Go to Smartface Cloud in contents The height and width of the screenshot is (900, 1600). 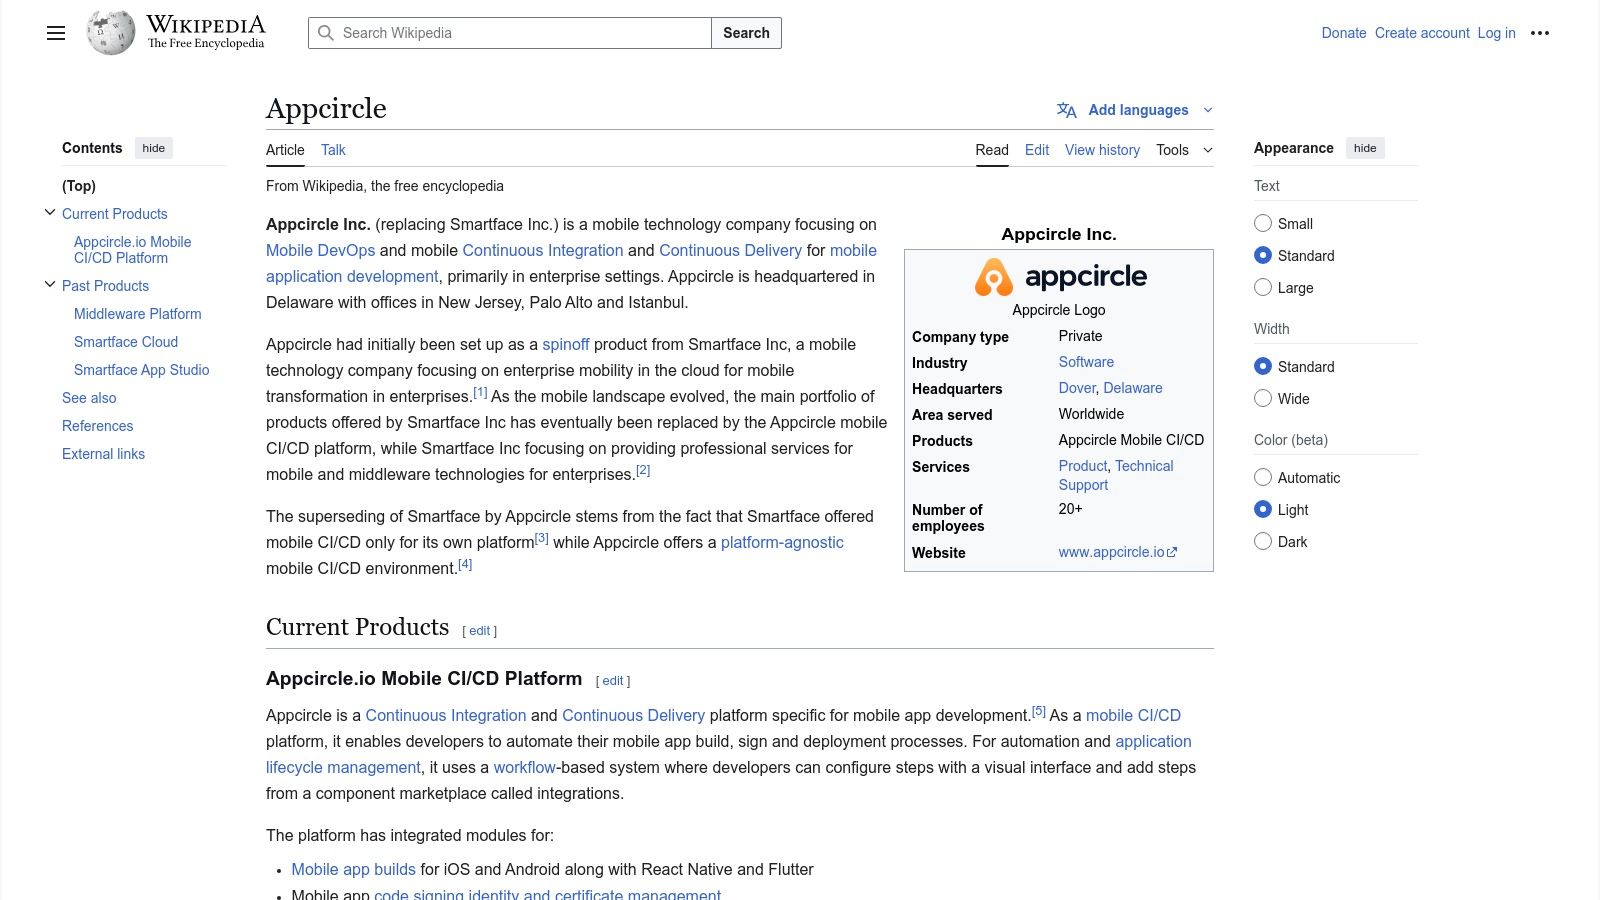click(x=126, y=342)
